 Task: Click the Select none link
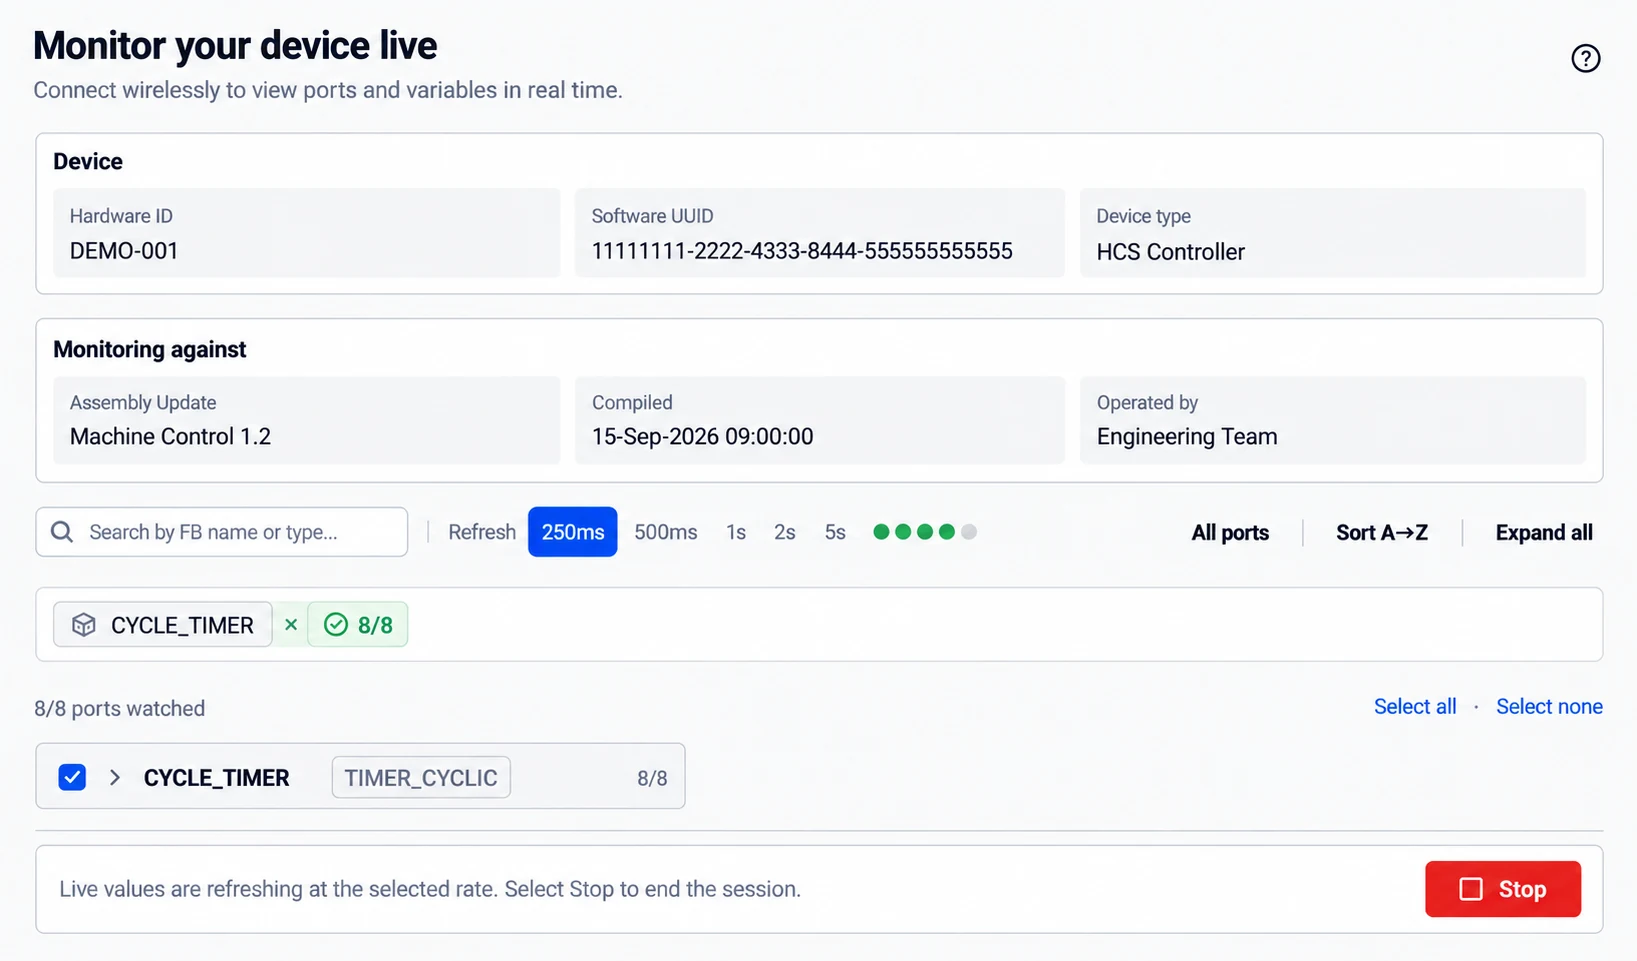tap(1549, 707)
